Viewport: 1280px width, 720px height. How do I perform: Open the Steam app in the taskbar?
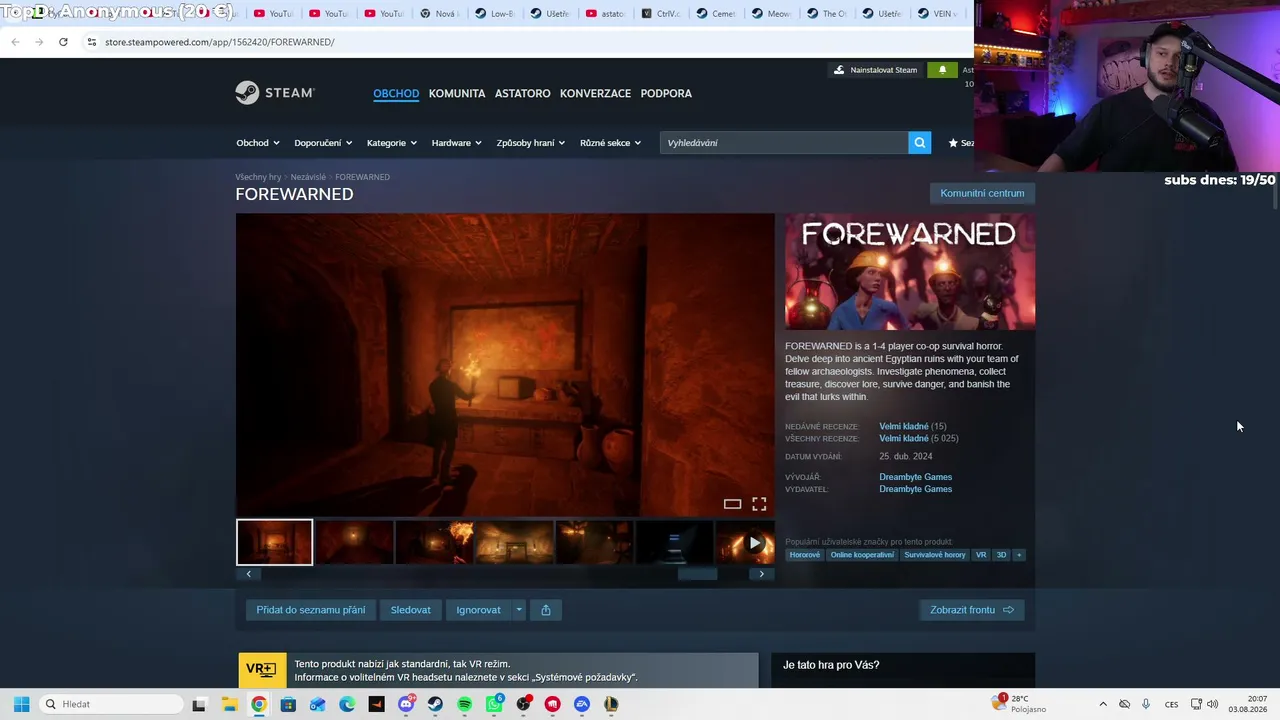435,704
